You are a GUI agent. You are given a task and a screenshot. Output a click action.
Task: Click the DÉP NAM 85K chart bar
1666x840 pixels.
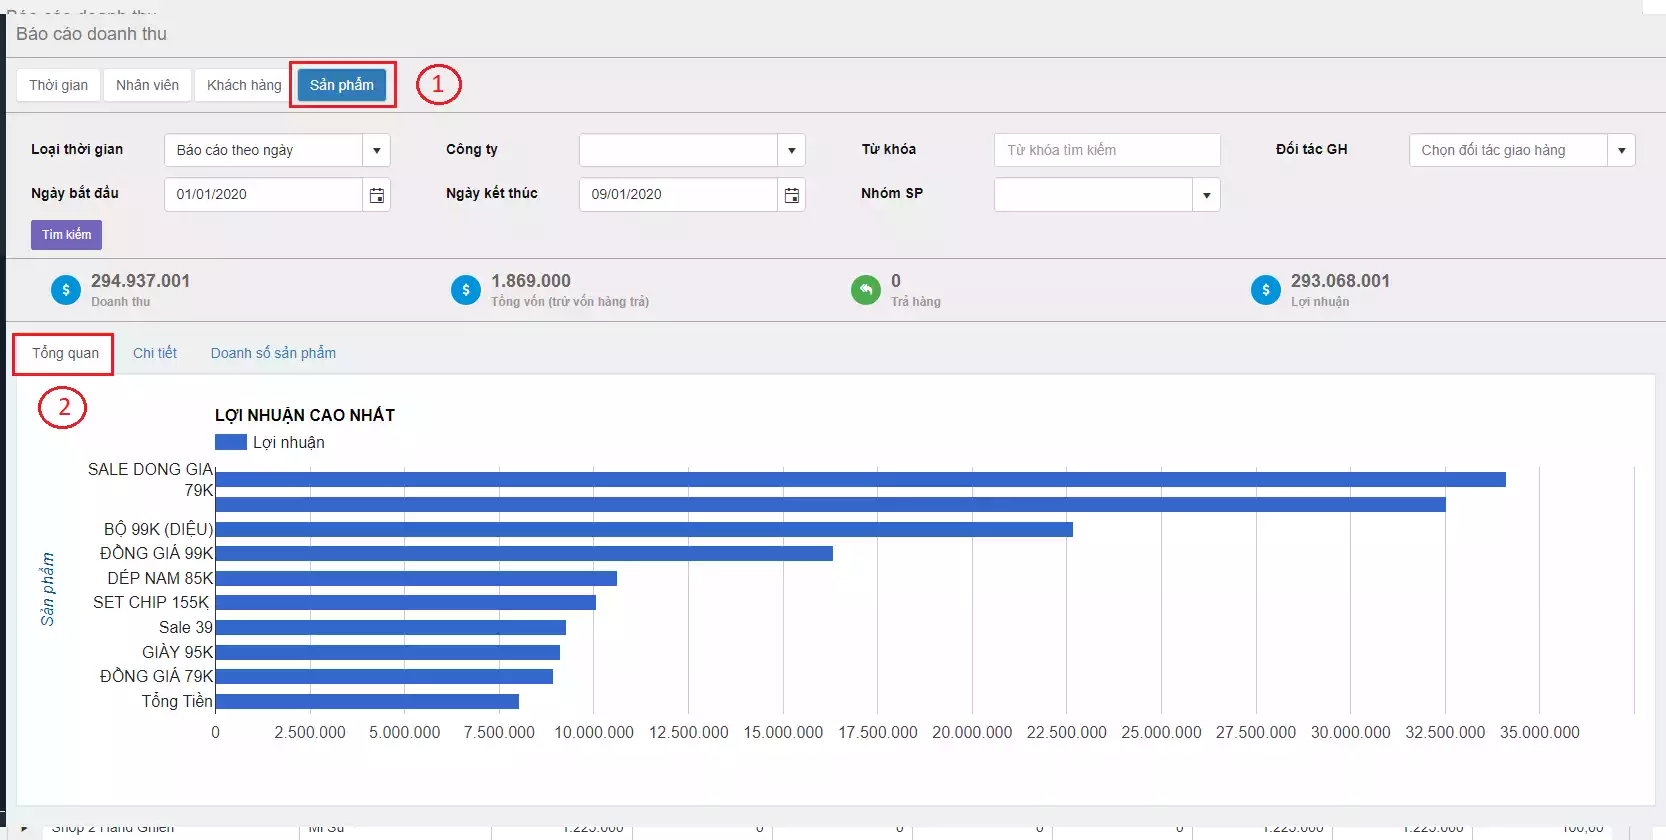pyautogui.click(x=416, y=578)
